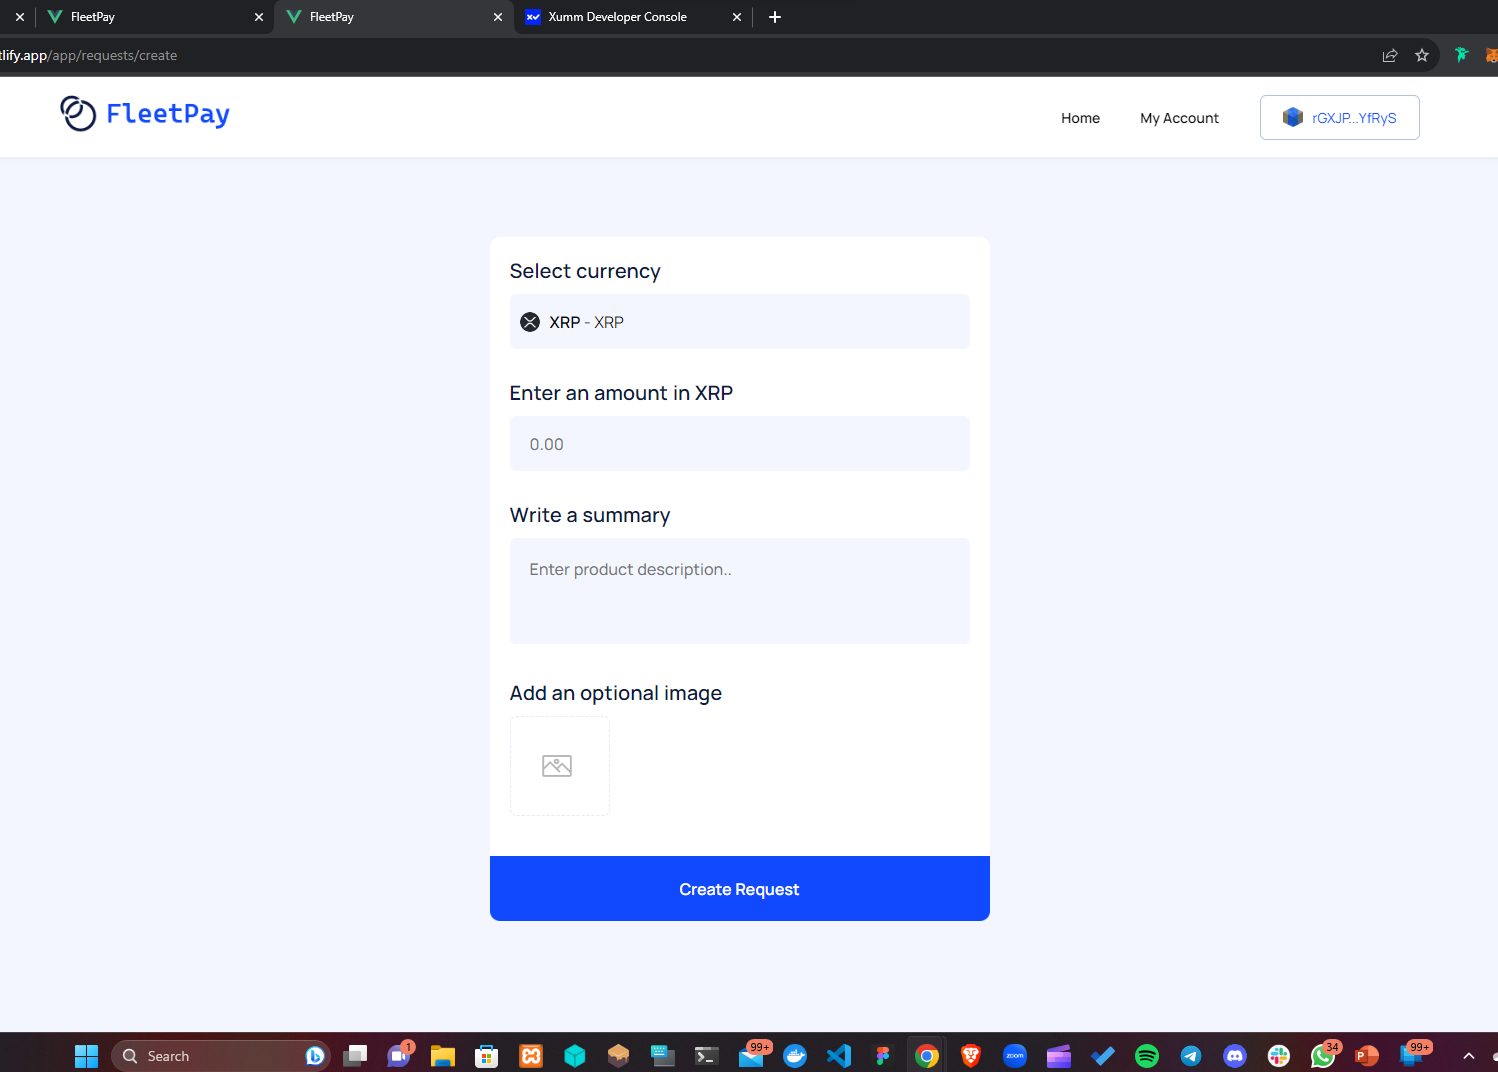Screen dimensions: 1498x1072
Task: Open File Explorer from the taskbar
Action: pyautogui.click(x=443, y=1056)
